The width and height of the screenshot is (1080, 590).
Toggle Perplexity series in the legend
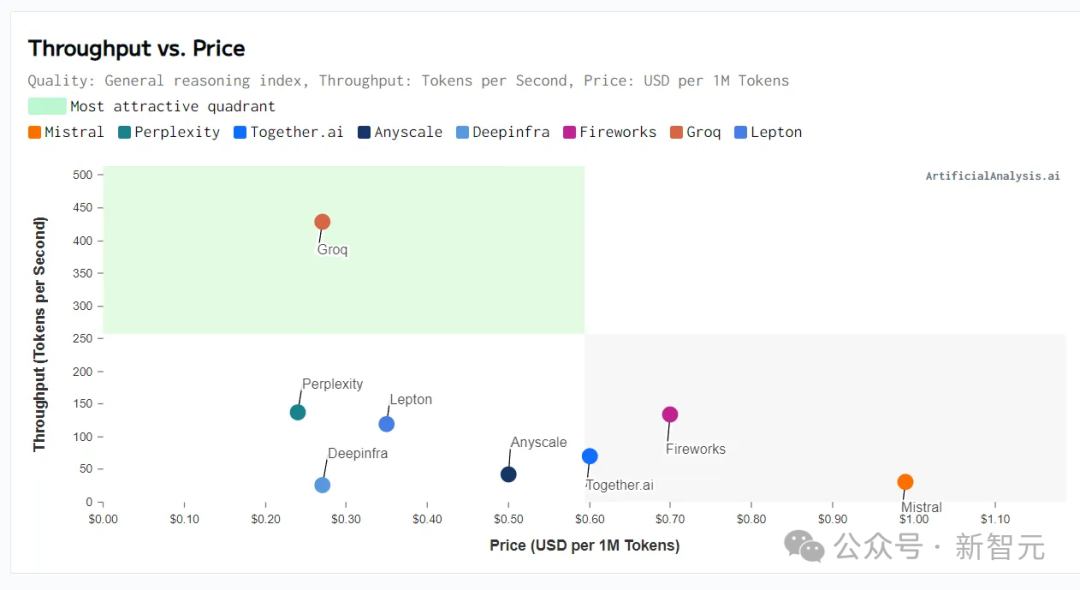pyautogui.click(x=169, y=132)
